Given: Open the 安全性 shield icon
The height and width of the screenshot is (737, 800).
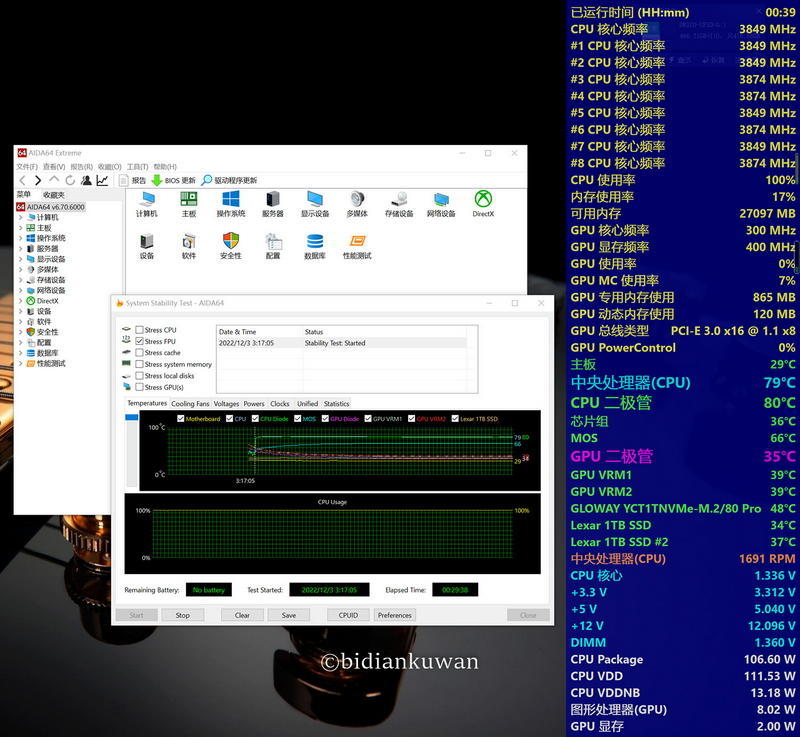Looking at the screenshot, I should 231,241.
